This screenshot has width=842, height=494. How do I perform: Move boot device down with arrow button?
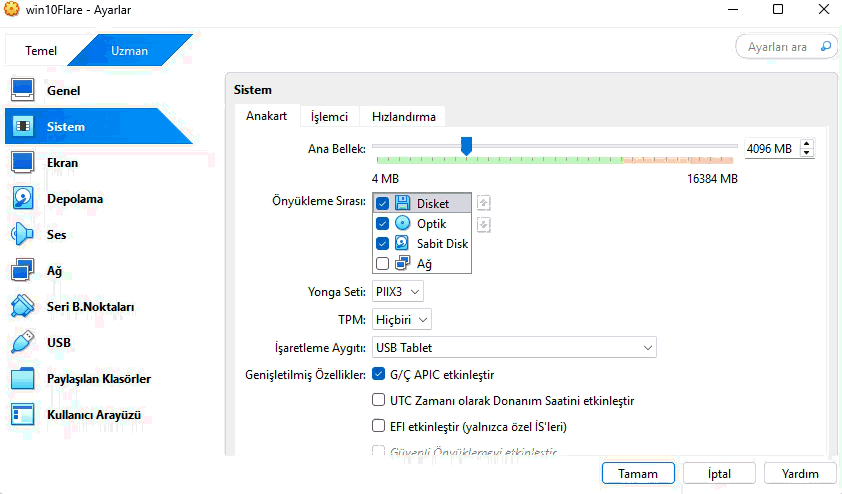pyautogui.click(x=483, y=224)
